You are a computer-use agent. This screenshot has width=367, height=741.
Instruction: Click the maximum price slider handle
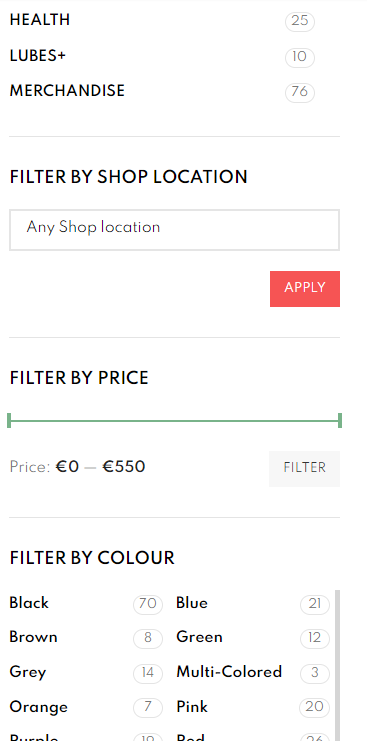[340, 420]
